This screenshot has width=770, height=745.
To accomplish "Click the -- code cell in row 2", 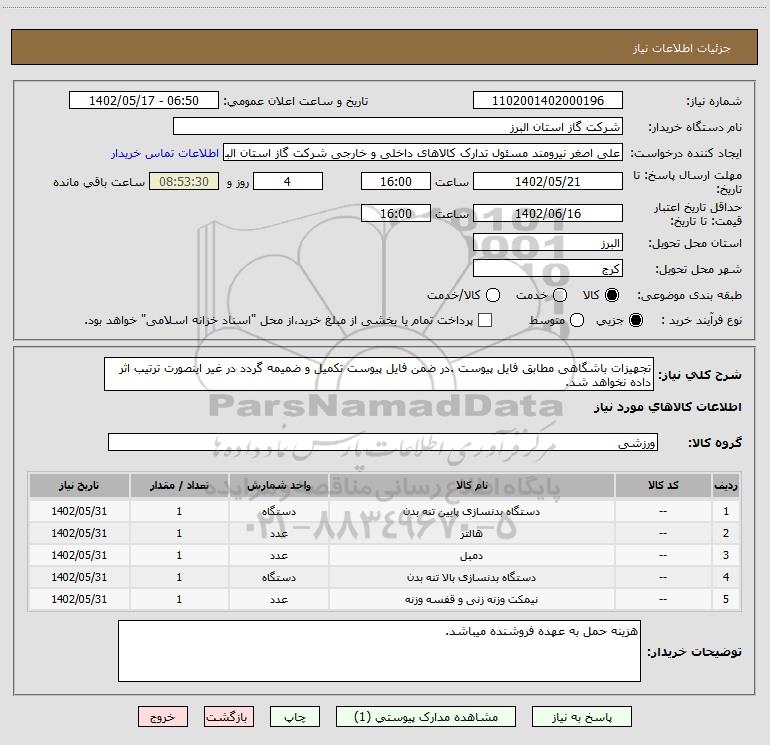I will click(x=663, y=533).
